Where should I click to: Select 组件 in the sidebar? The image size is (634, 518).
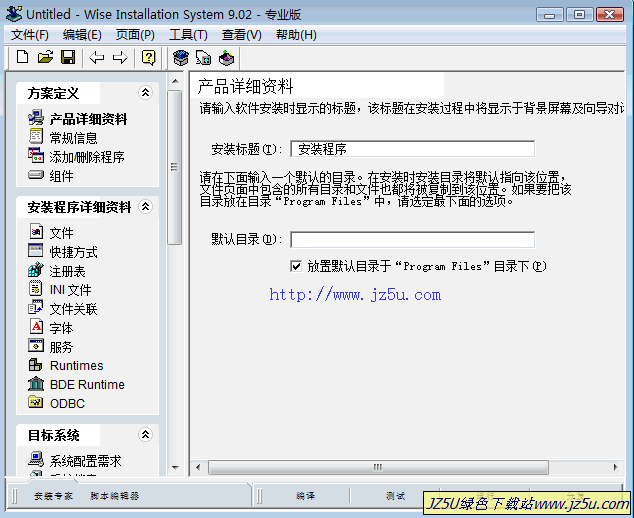(x=61, y=176)
